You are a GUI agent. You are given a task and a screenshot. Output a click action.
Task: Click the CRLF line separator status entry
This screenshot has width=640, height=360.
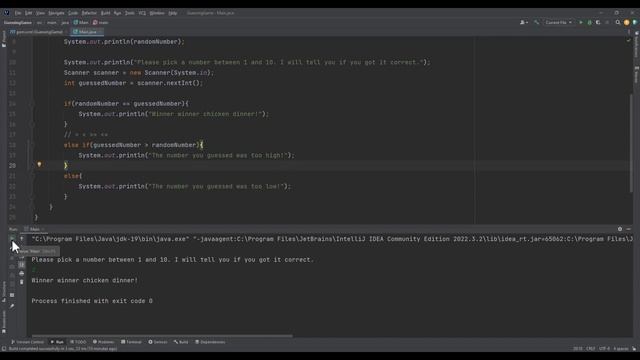tap(590, 349)
